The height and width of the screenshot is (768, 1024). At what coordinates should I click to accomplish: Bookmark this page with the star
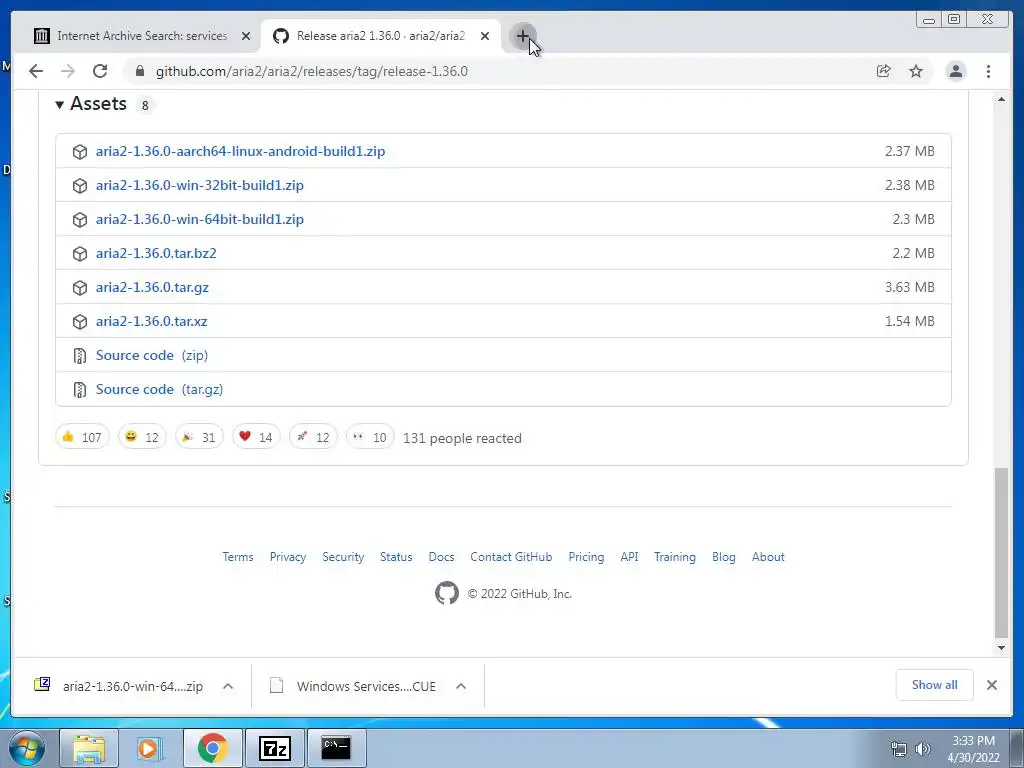click(916, 71)
